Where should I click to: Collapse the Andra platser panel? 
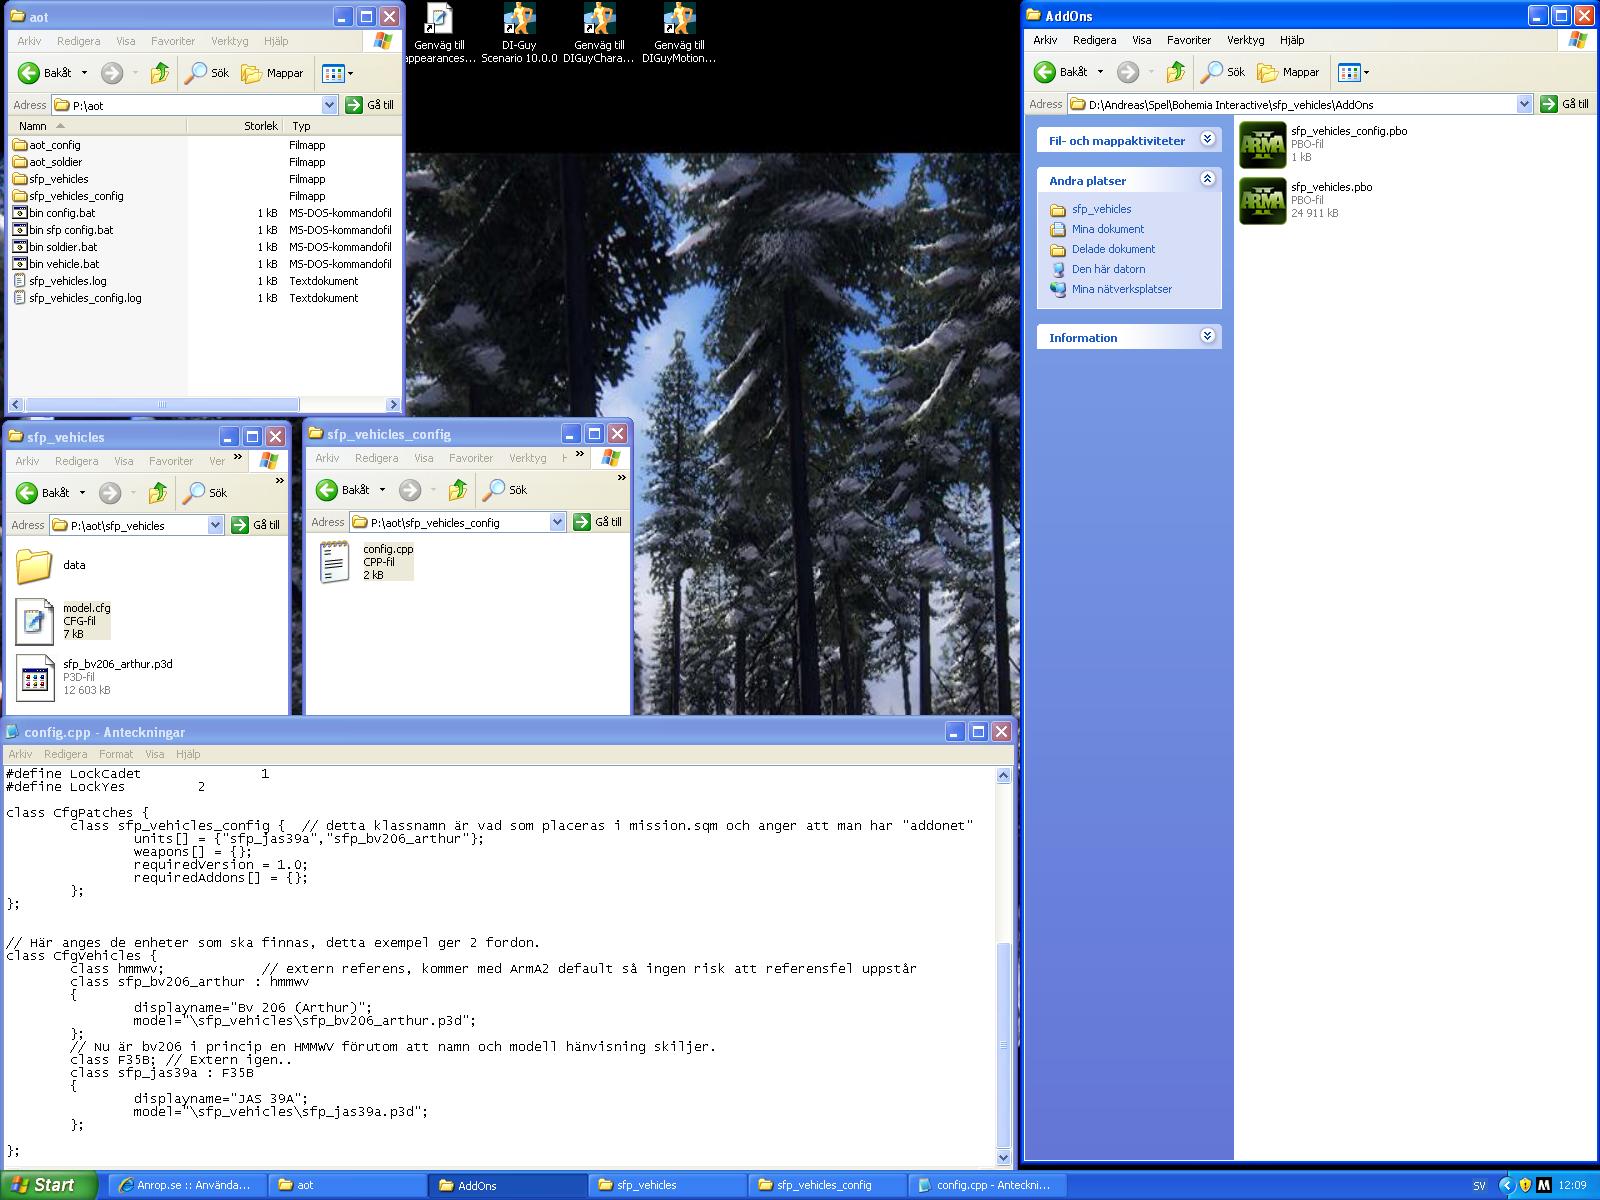coord(1207,180)
